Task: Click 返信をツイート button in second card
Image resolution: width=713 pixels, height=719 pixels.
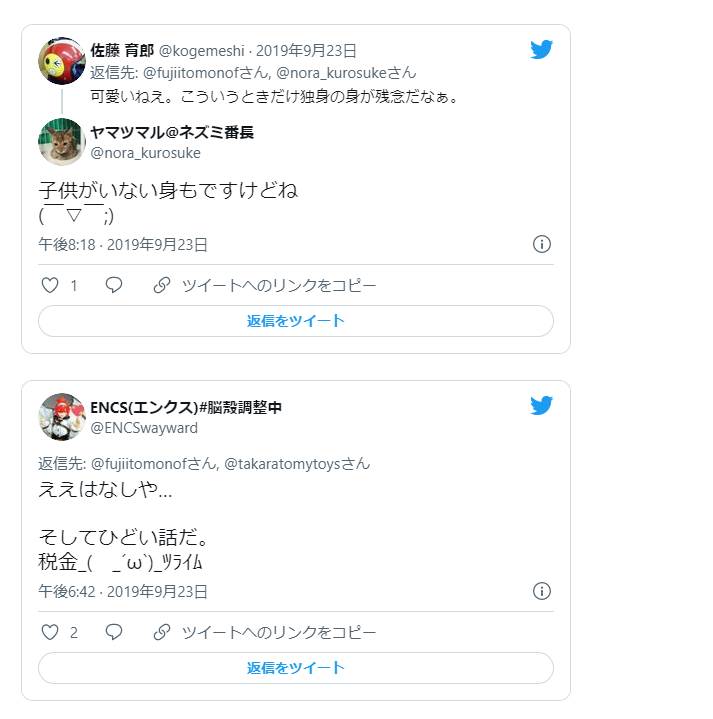Action: click(x=296, y=668)
